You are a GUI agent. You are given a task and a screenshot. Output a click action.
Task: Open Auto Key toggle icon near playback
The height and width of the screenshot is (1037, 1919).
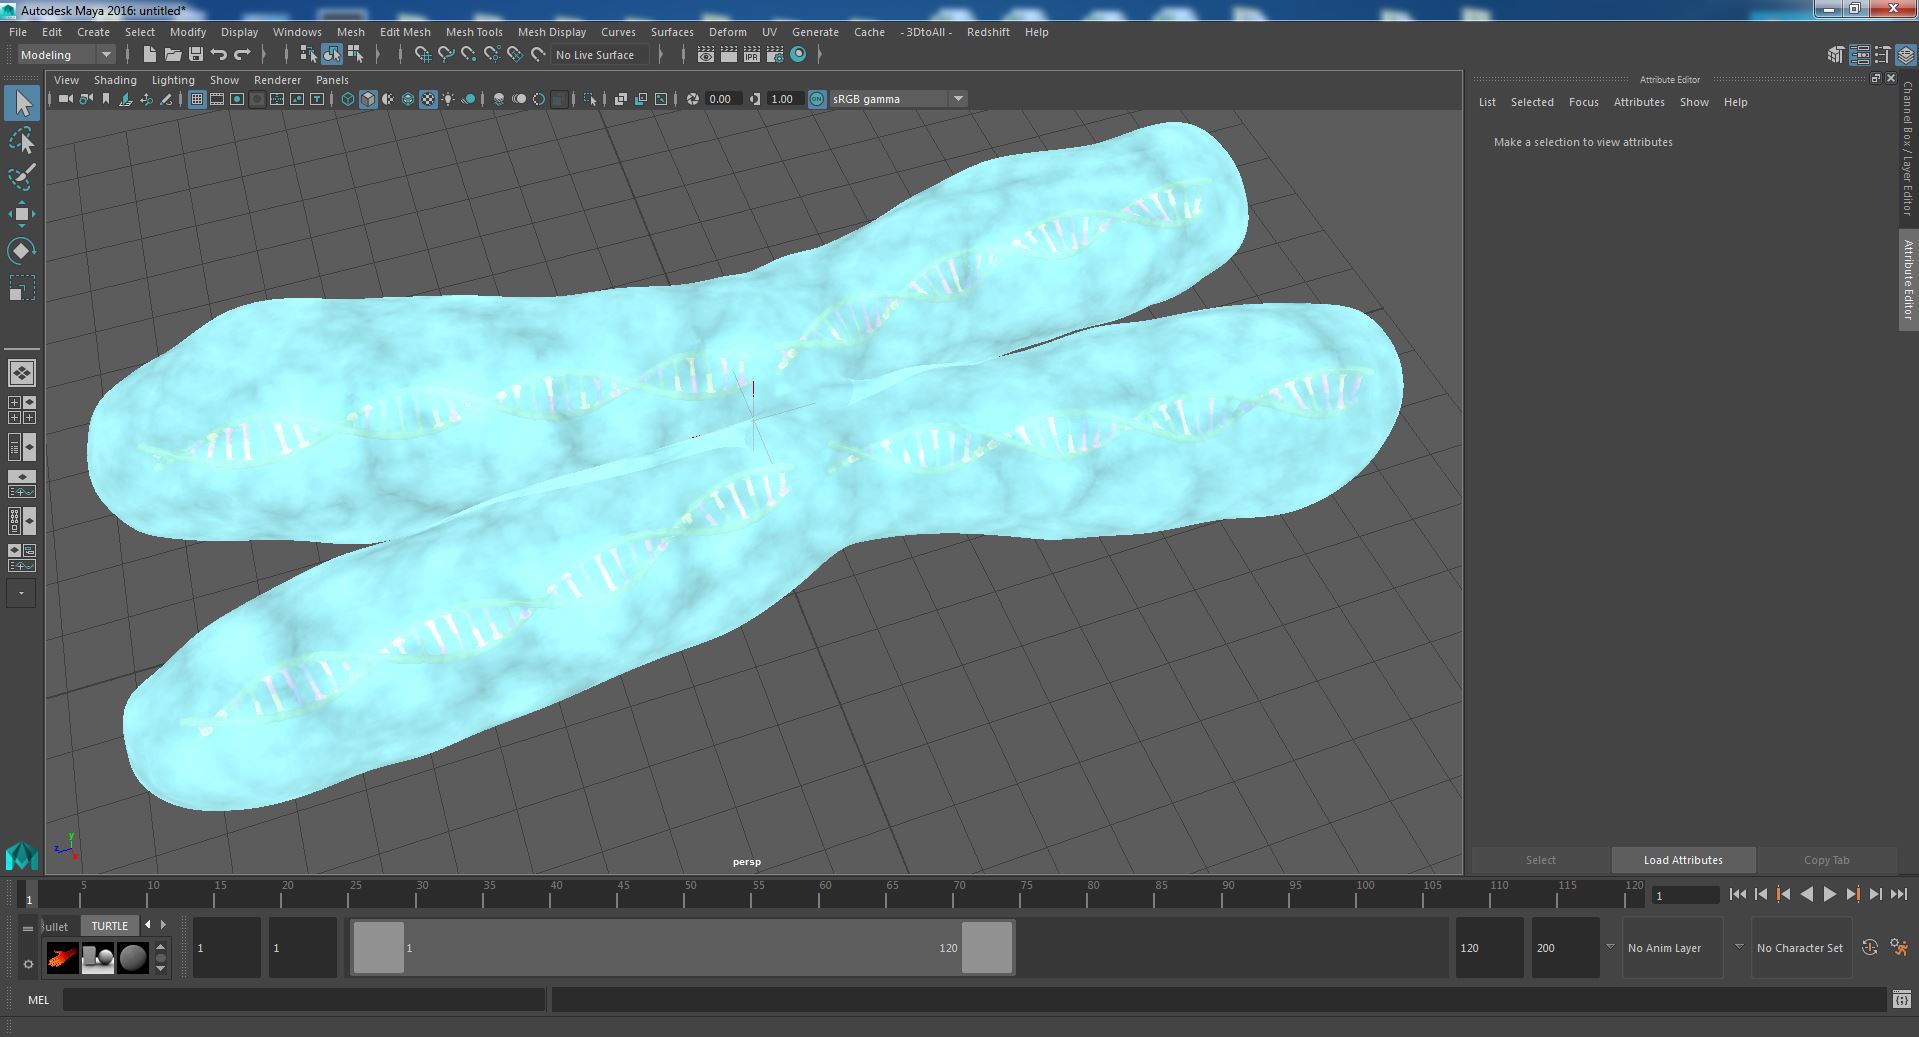pos(1870,947)
